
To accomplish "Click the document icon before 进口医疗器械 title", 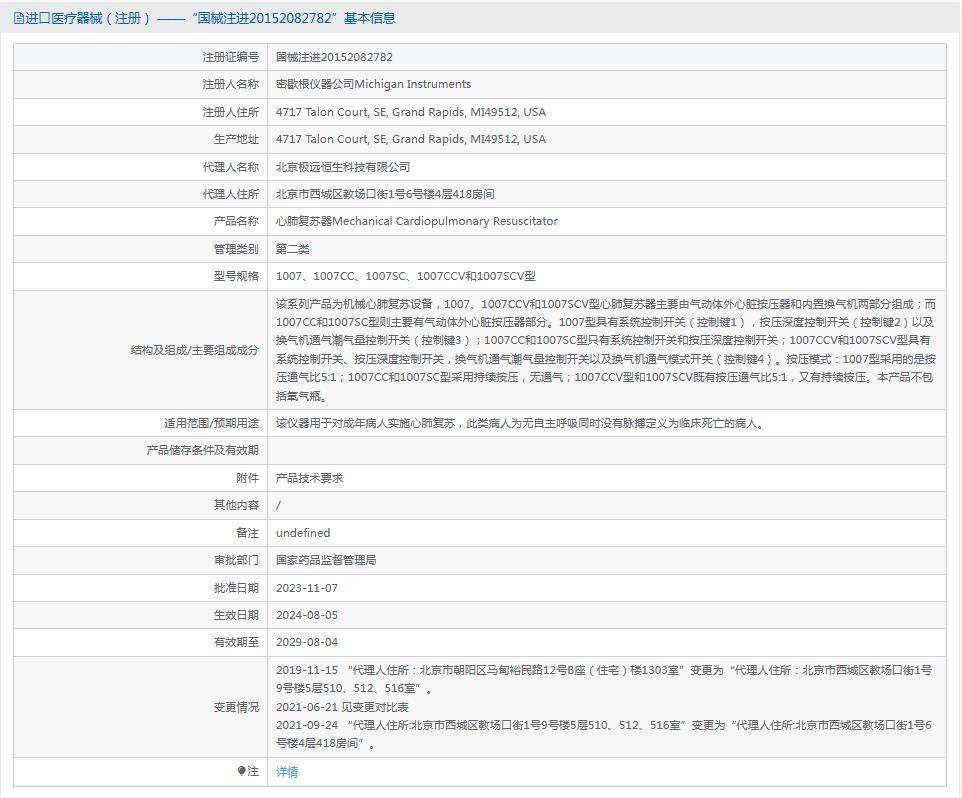I will pos(18,18).
